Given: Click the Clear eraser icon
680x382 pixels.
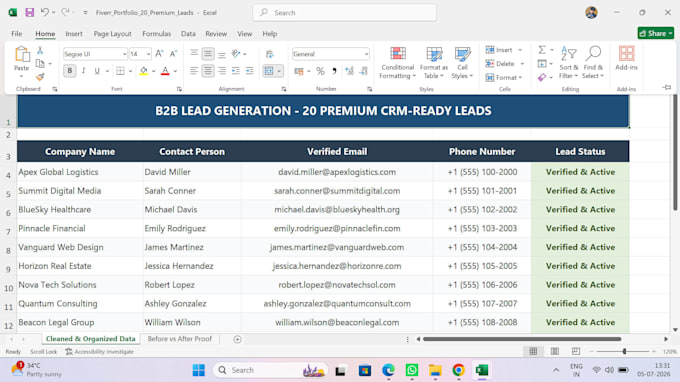Looking at the screenshot, I should click(542, 77).
